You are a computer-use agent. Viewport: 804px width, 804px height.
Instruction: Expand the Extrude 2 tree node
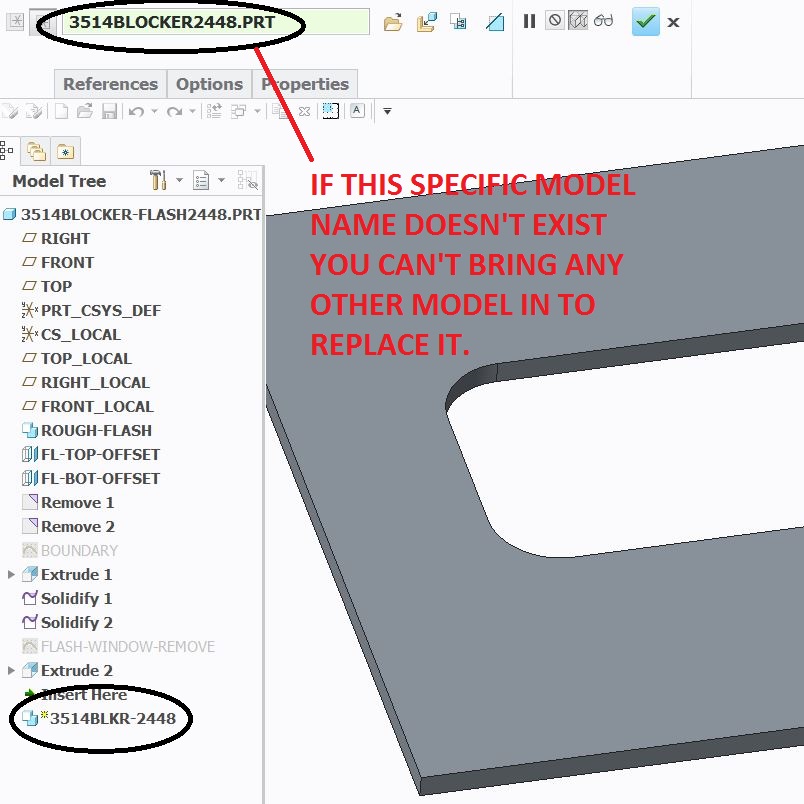[11, 670]
